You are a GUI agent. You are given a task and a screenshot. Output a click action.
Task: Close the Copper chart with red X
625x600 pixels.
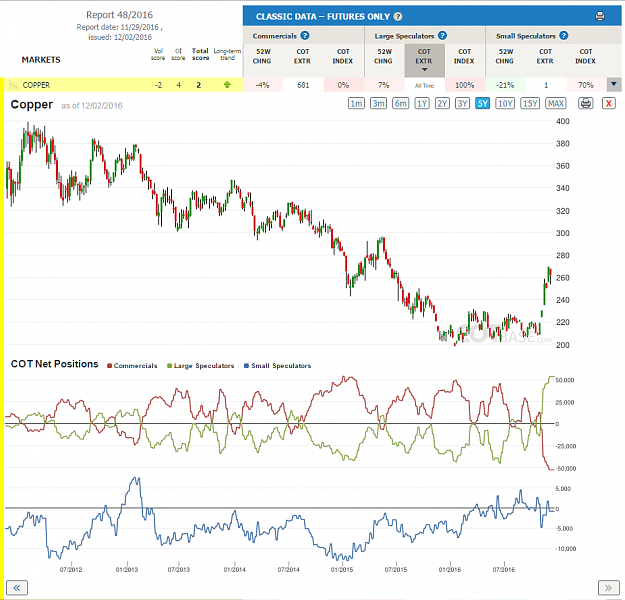pyautogui.click(x=609, y=104)
